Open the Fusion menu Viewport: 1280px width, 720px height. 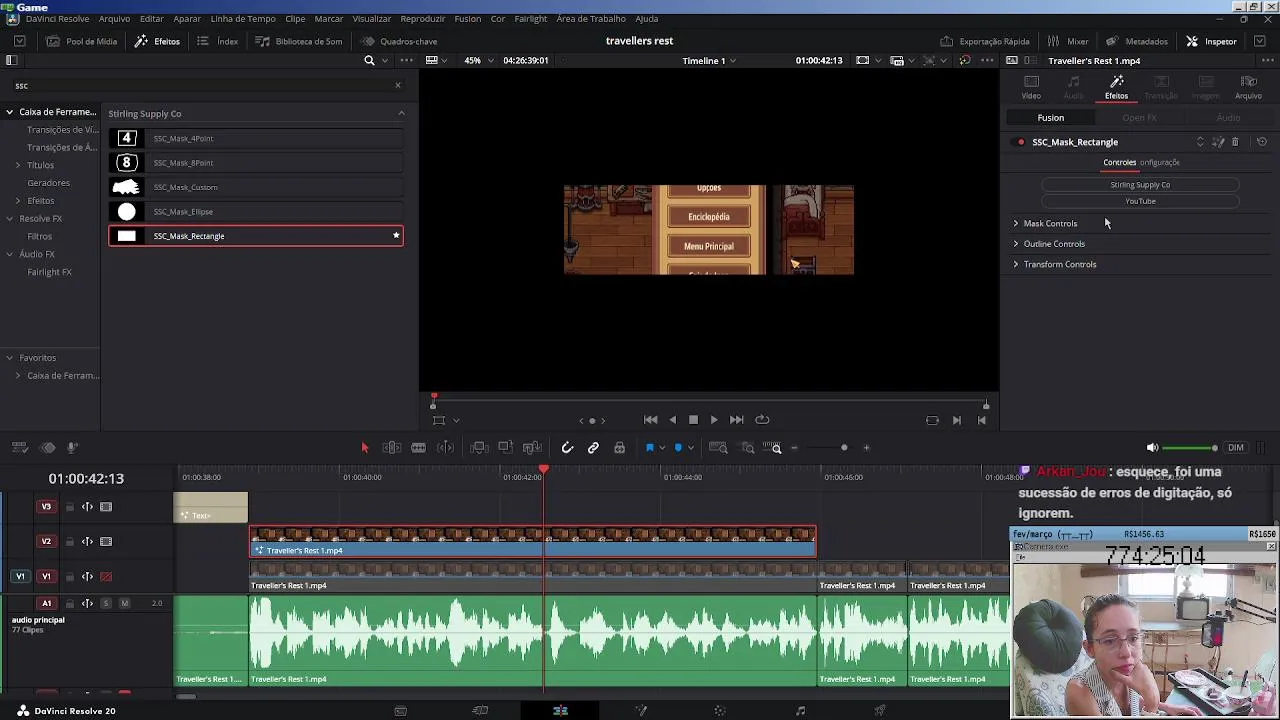pyautogui.click(x=467, y=19)
